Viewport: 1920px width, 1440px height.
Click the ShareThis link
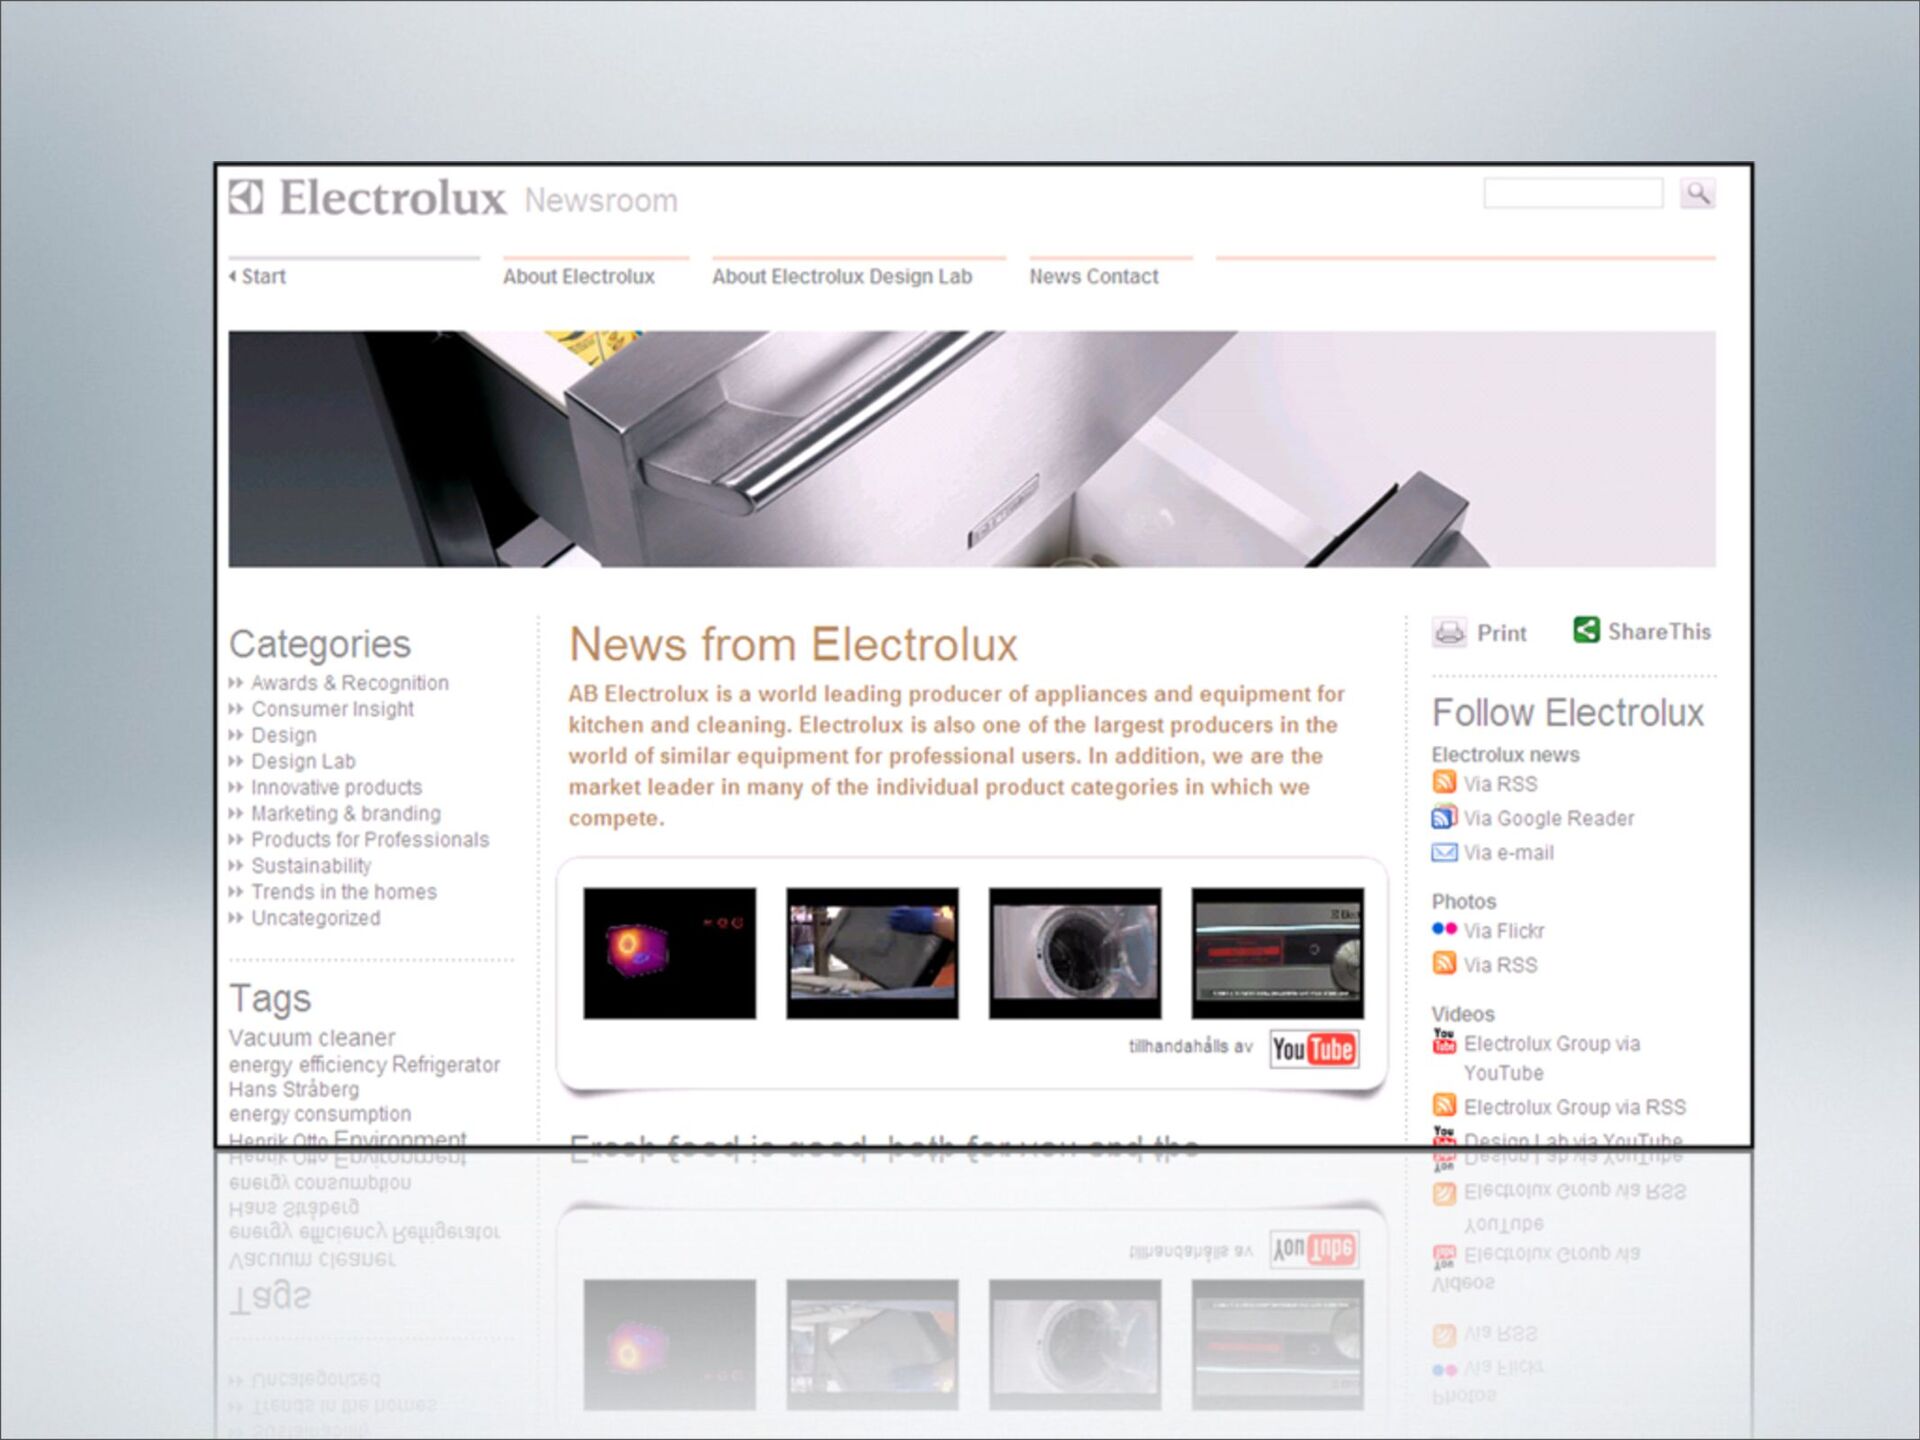click(x=1659, y=632)
